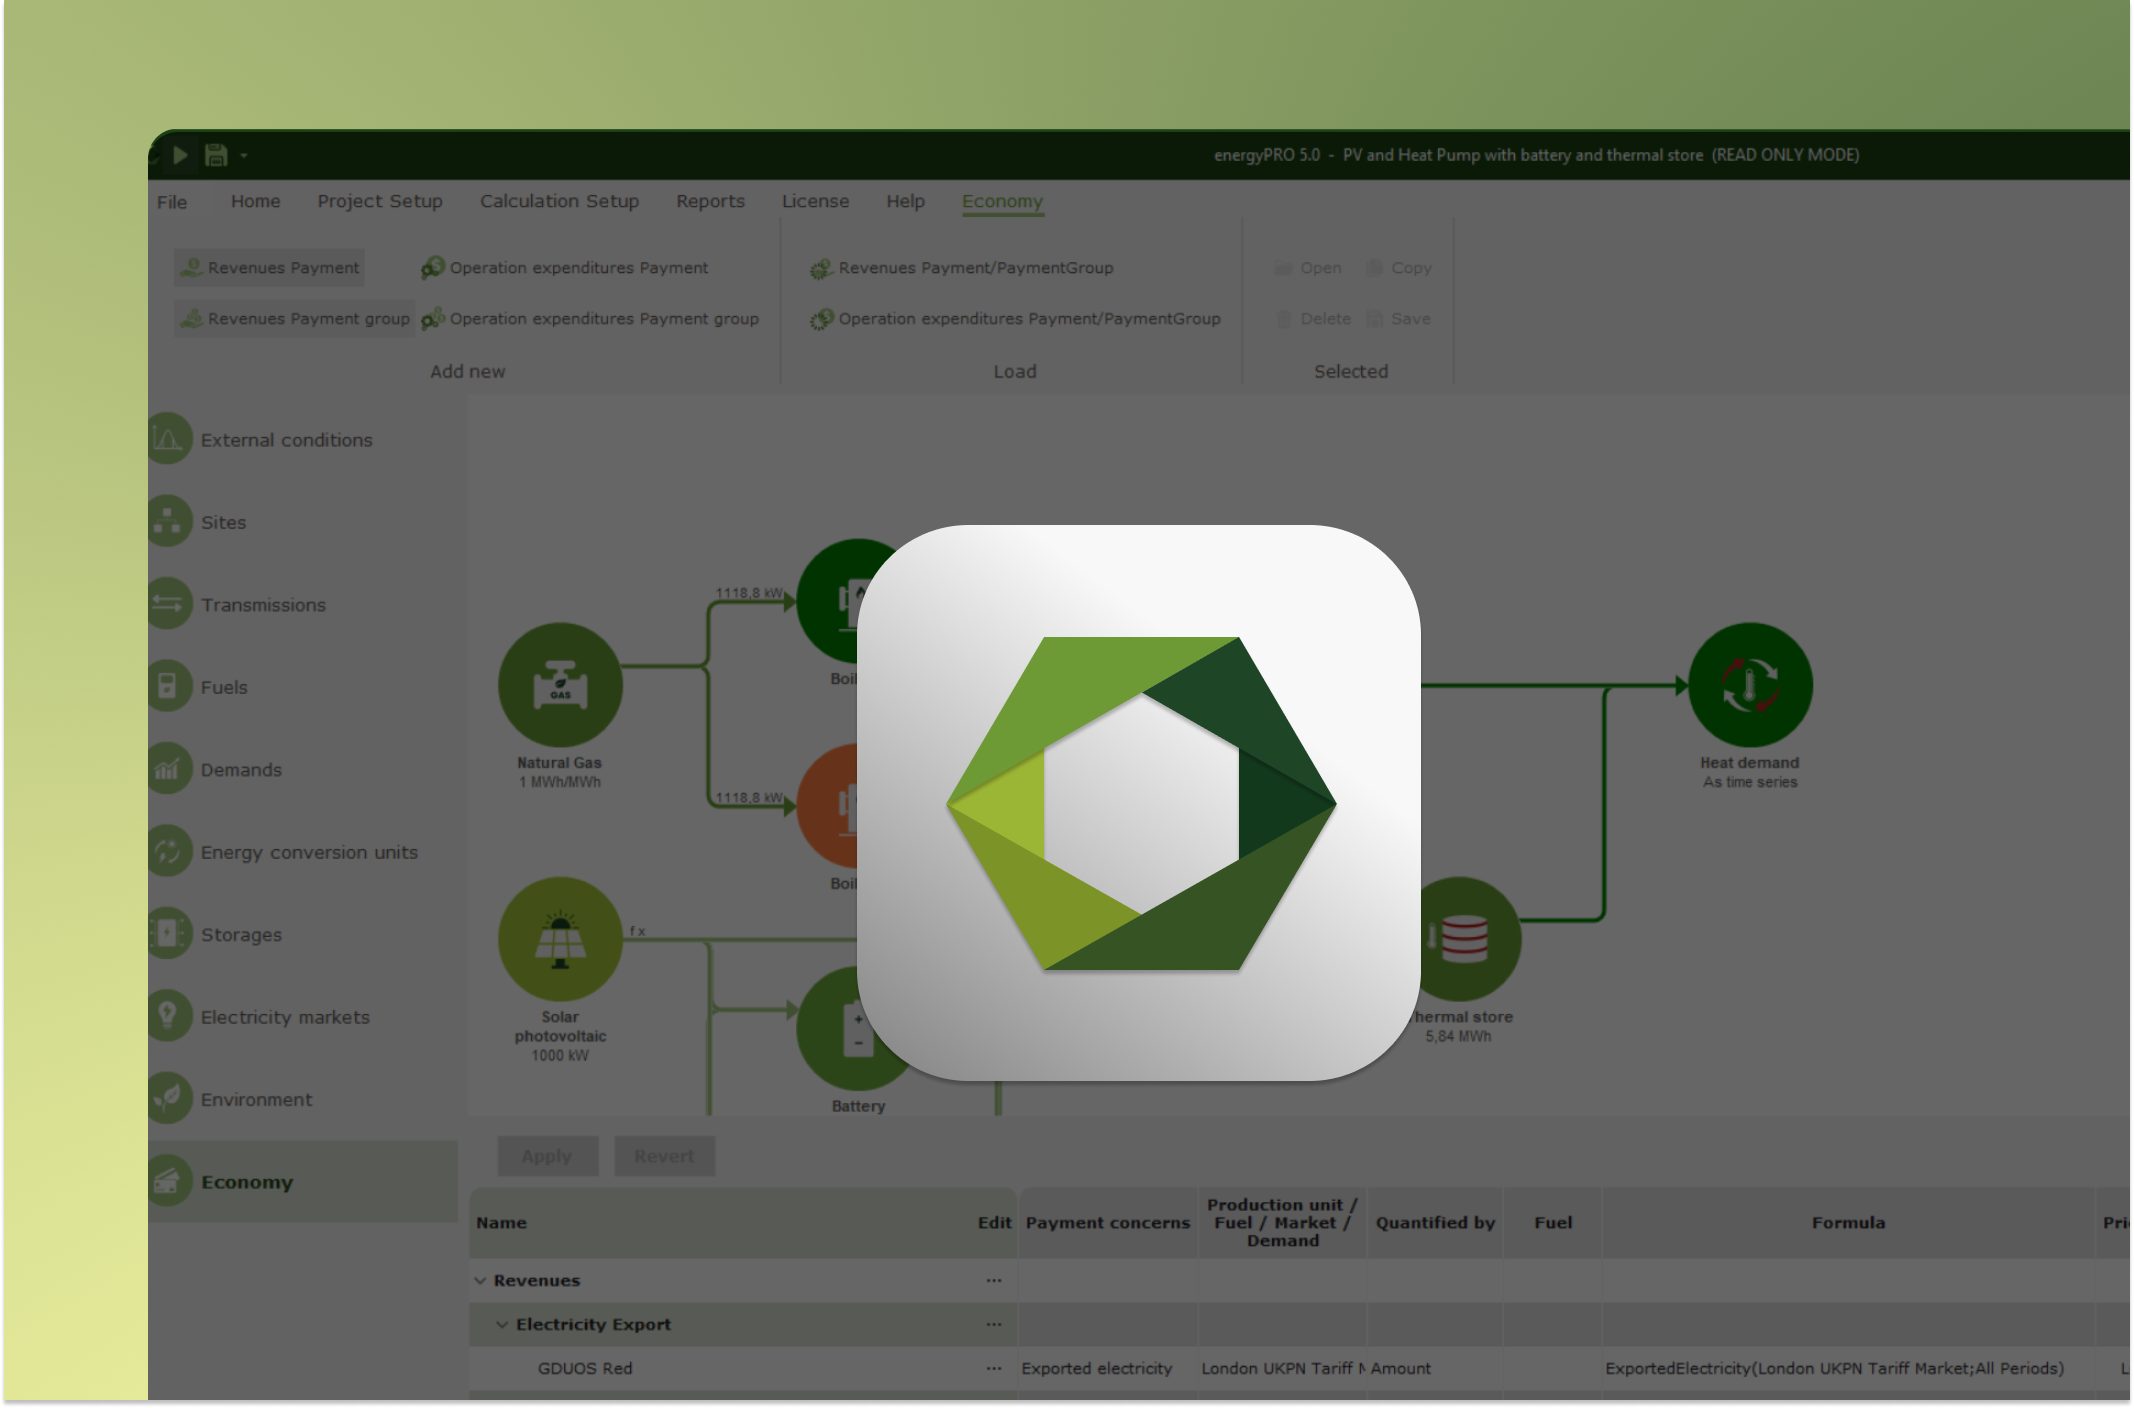Click the Apply button
Screen dimensions: 2134x1408
pyautogui.click(x=547, y=1156)
